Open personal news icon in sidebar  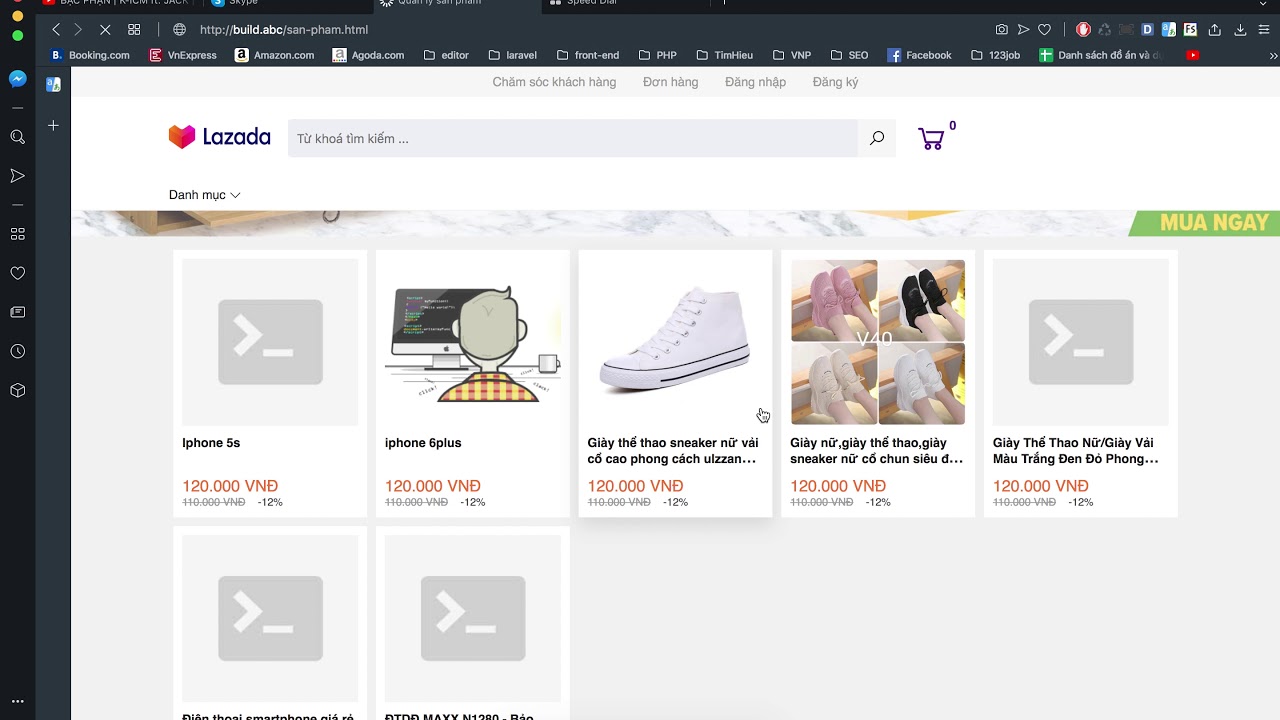point(17,312)
